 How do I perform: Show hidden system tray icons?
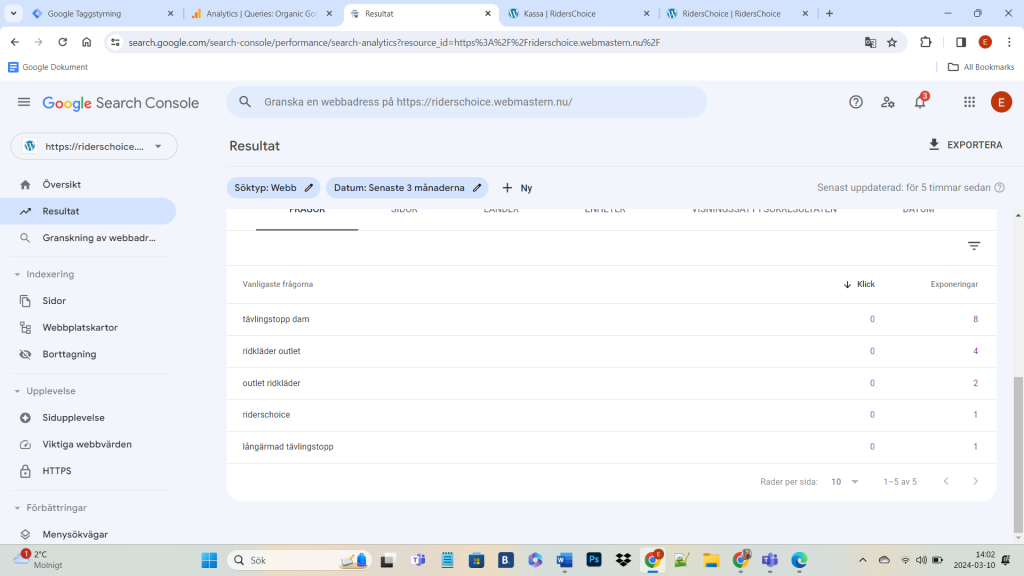863,560
